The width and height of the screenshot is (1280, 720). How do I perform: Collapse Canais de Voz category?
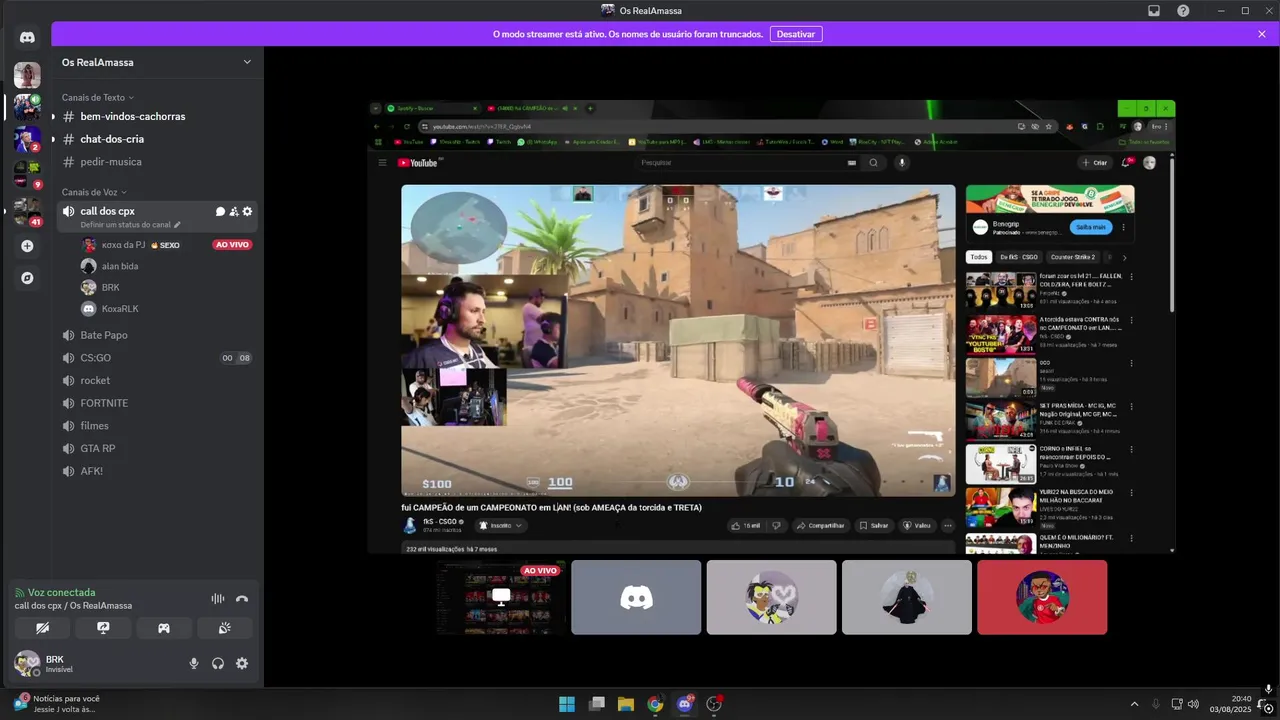click(x=94, y=192)
